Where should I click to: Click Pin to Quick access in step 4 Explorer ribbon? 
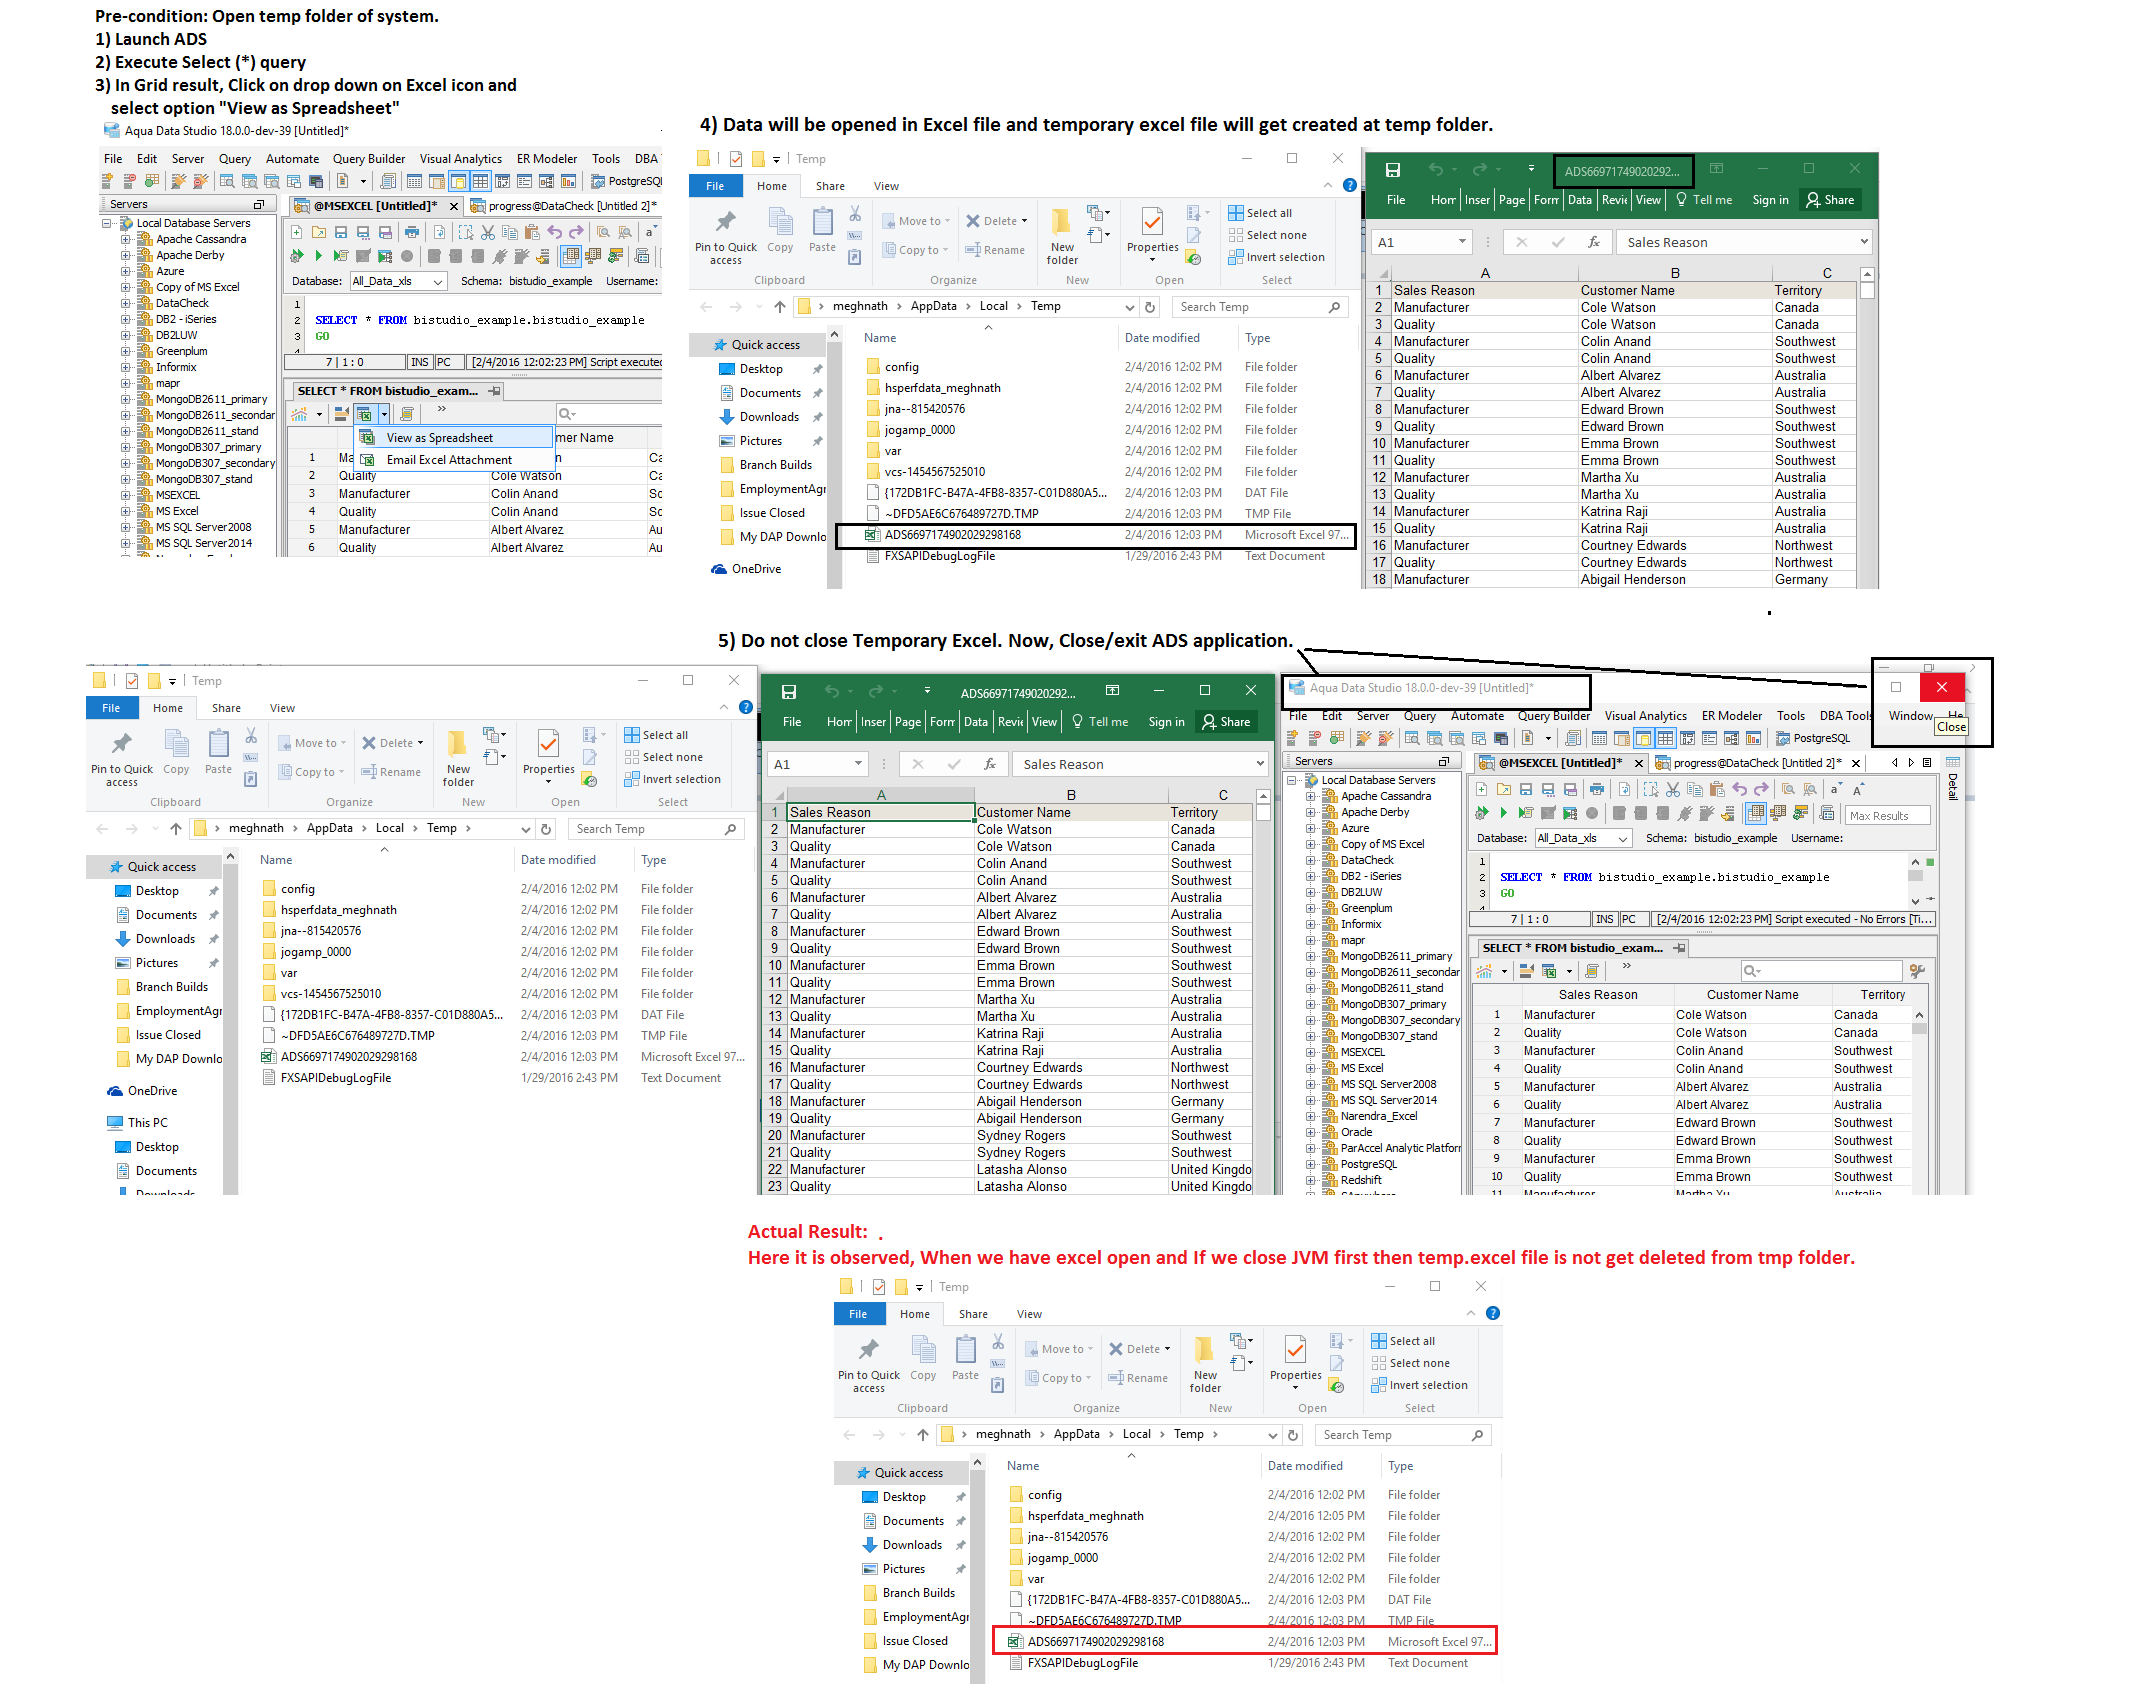726,237
